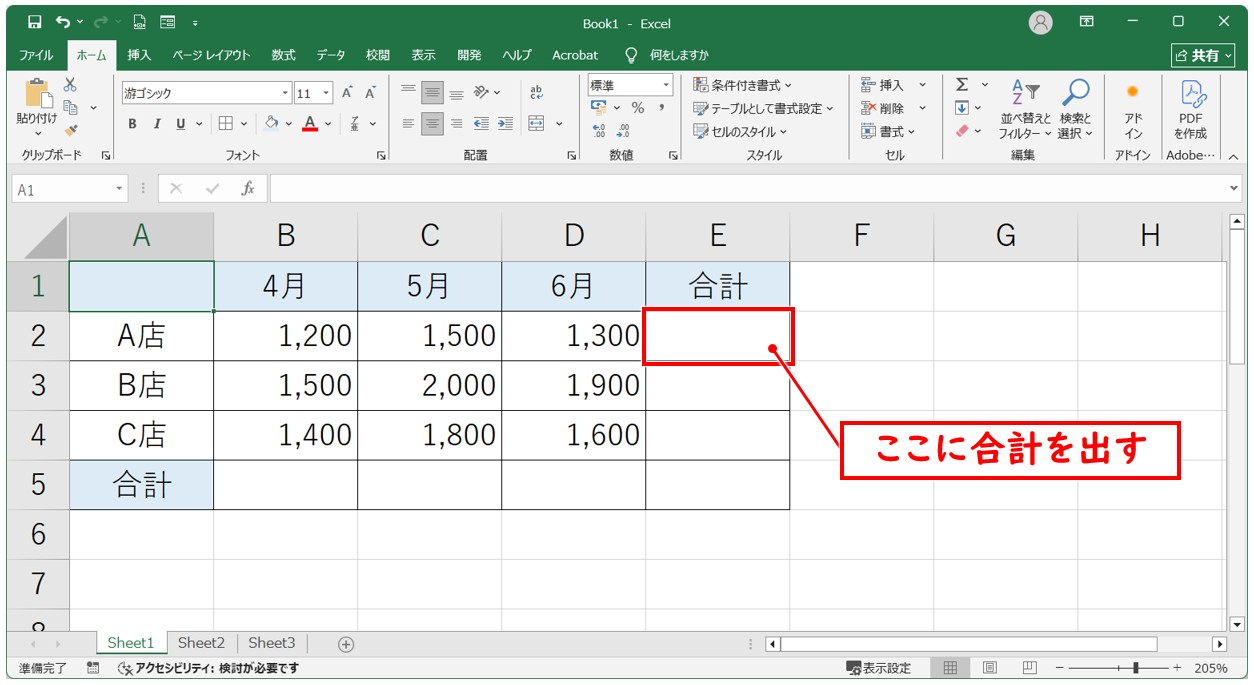Click the Copy icon in clipboard group

point(71,107)
